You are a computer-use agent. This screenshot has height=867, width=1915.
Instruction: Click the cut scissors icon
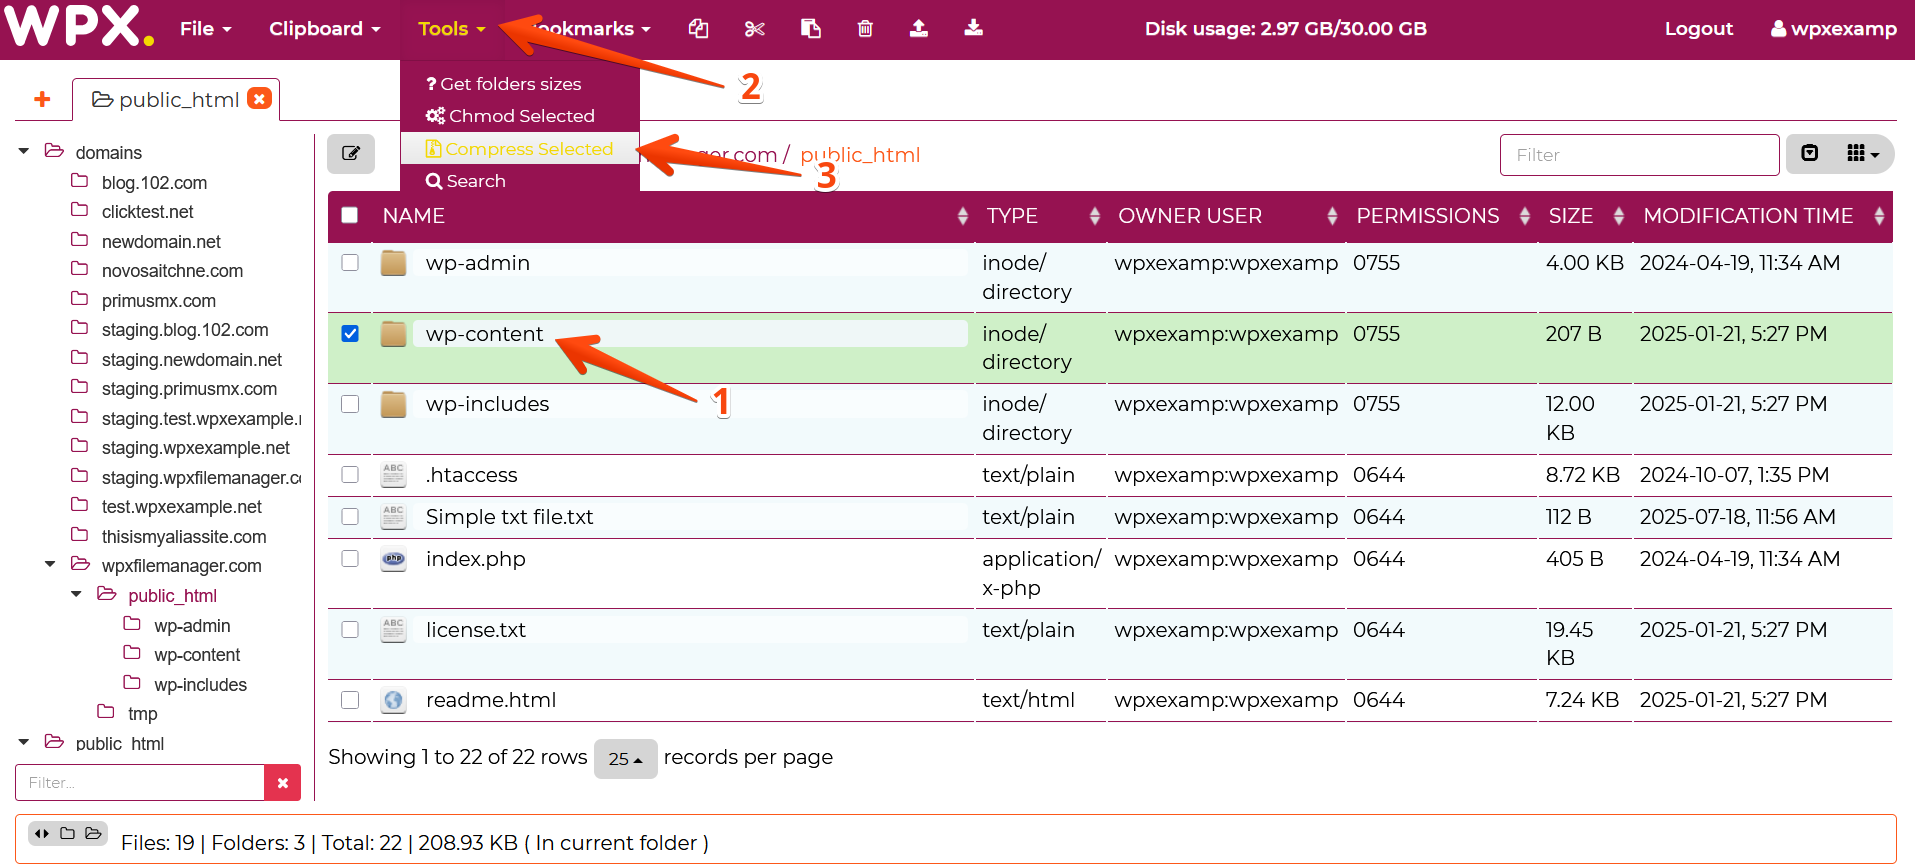(755, 29)
